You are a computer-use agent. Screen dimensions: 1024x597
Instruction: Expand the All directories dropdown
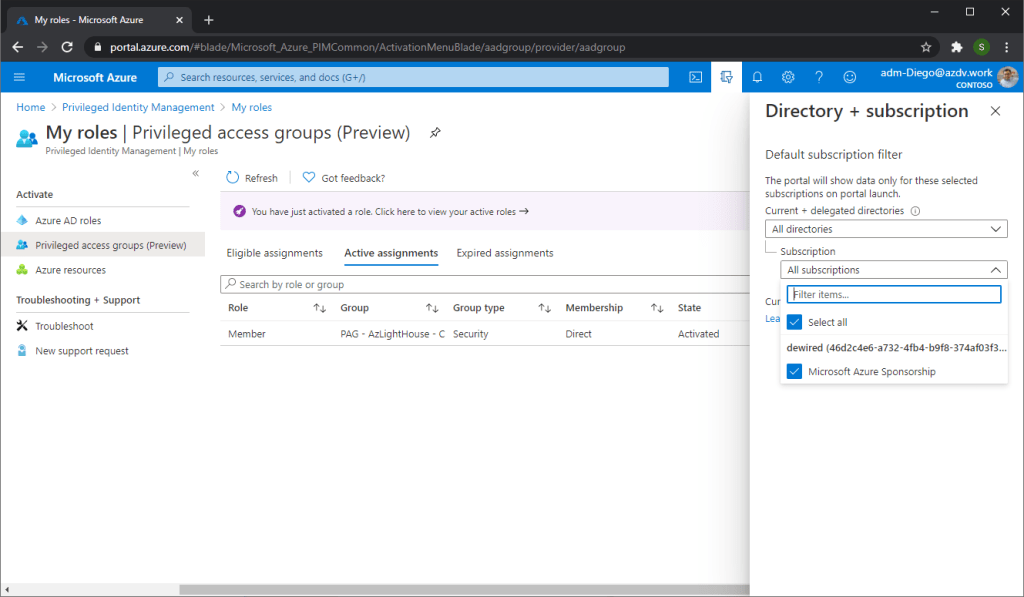(886, 229)
